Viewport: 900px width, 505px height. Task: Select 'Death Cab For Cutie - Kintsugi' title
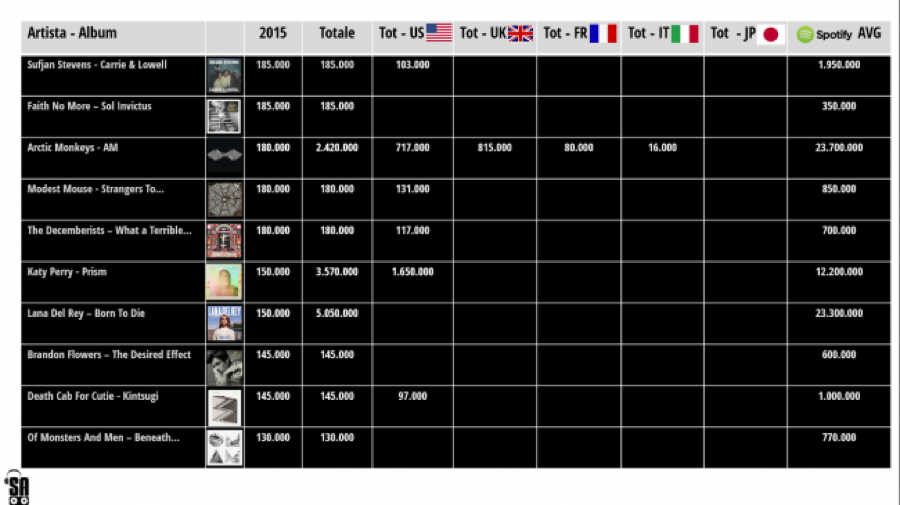point(92,396)
